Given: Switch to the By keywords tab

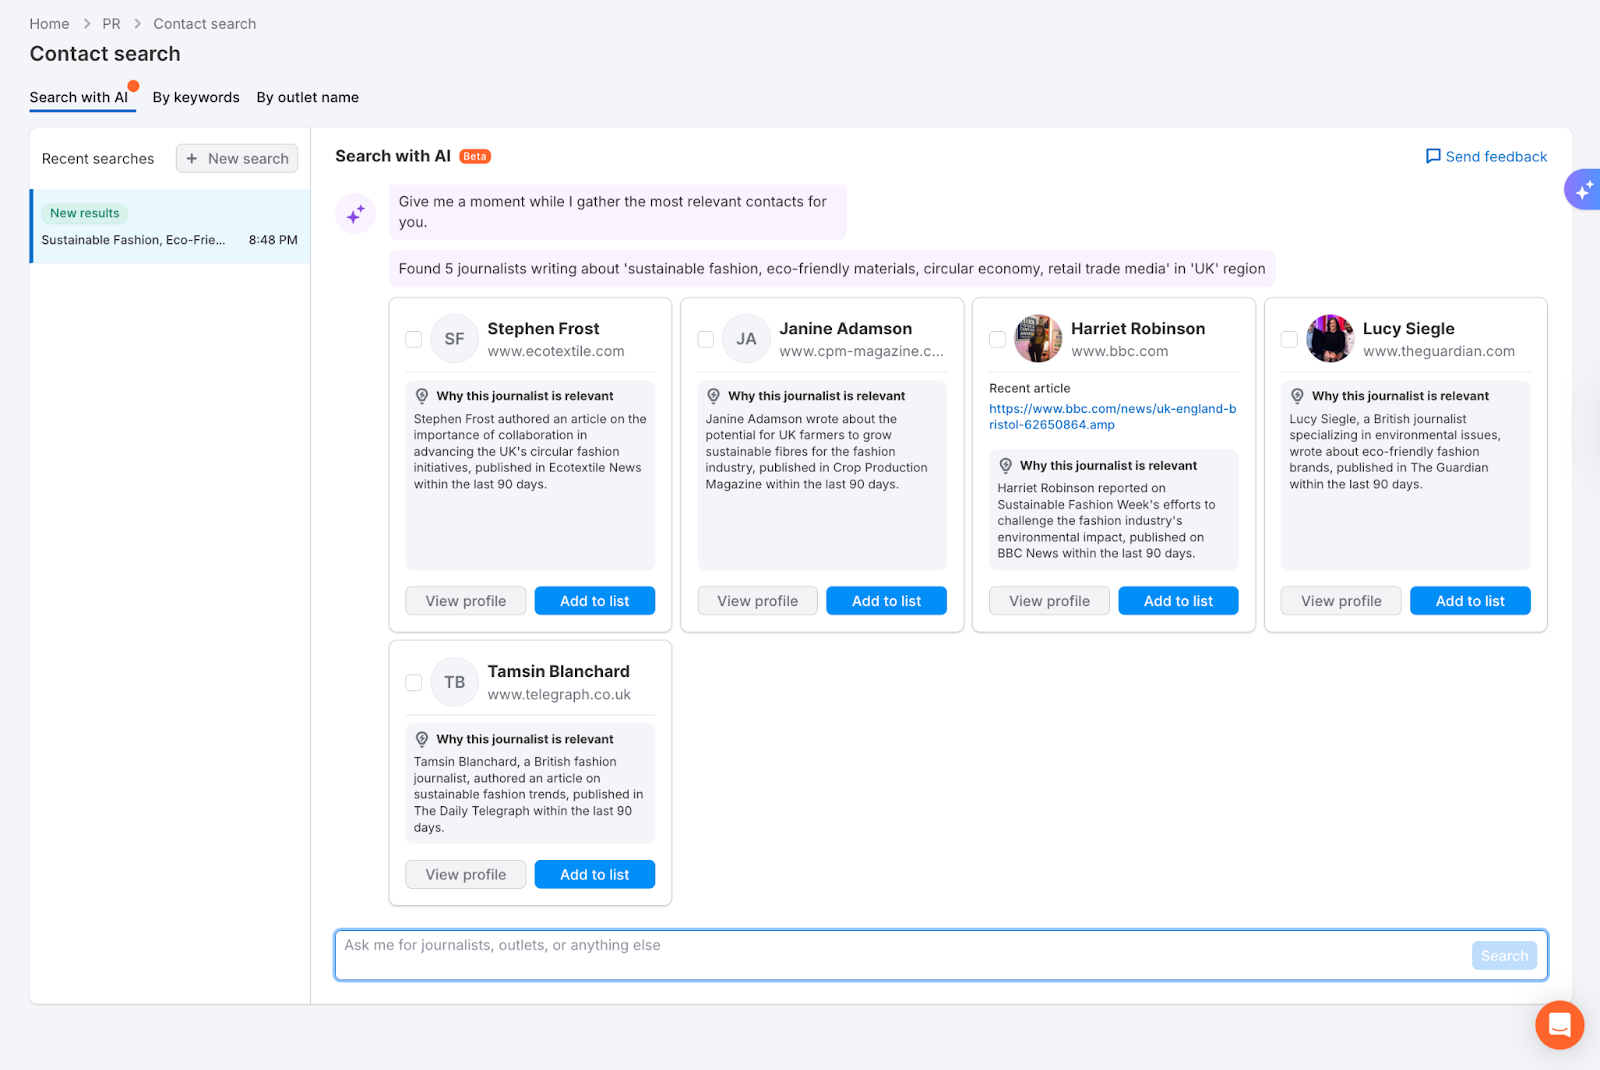Looking at the screenshot, I should (x=196, y=97).
